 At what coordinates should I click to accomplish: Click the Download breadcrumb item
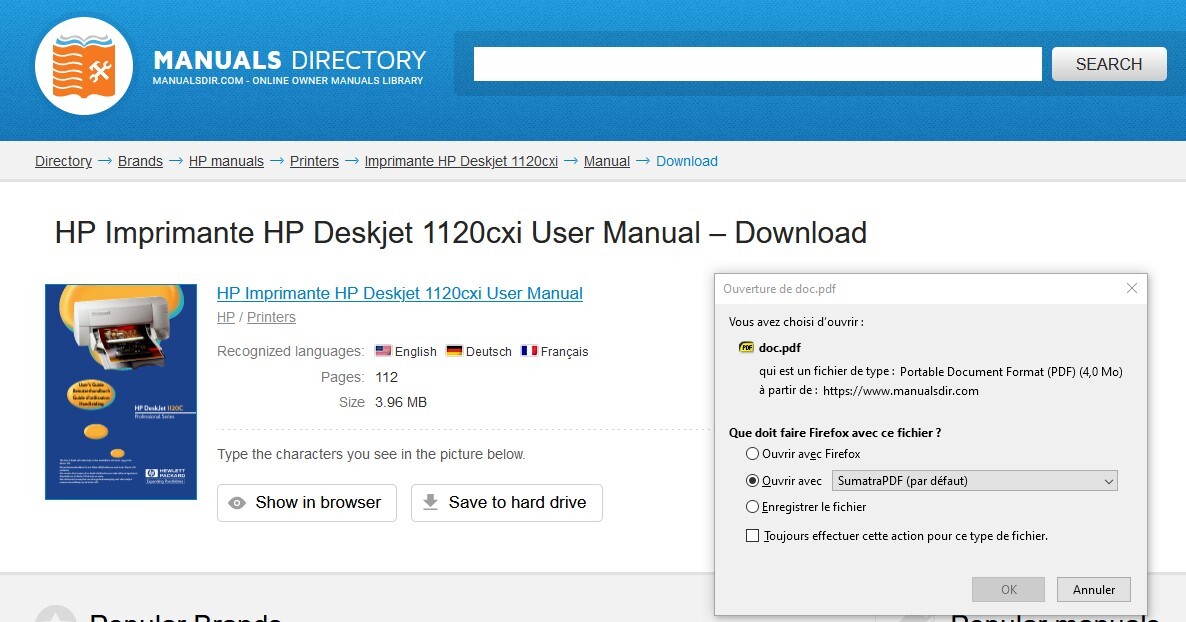tap(687, 161)
